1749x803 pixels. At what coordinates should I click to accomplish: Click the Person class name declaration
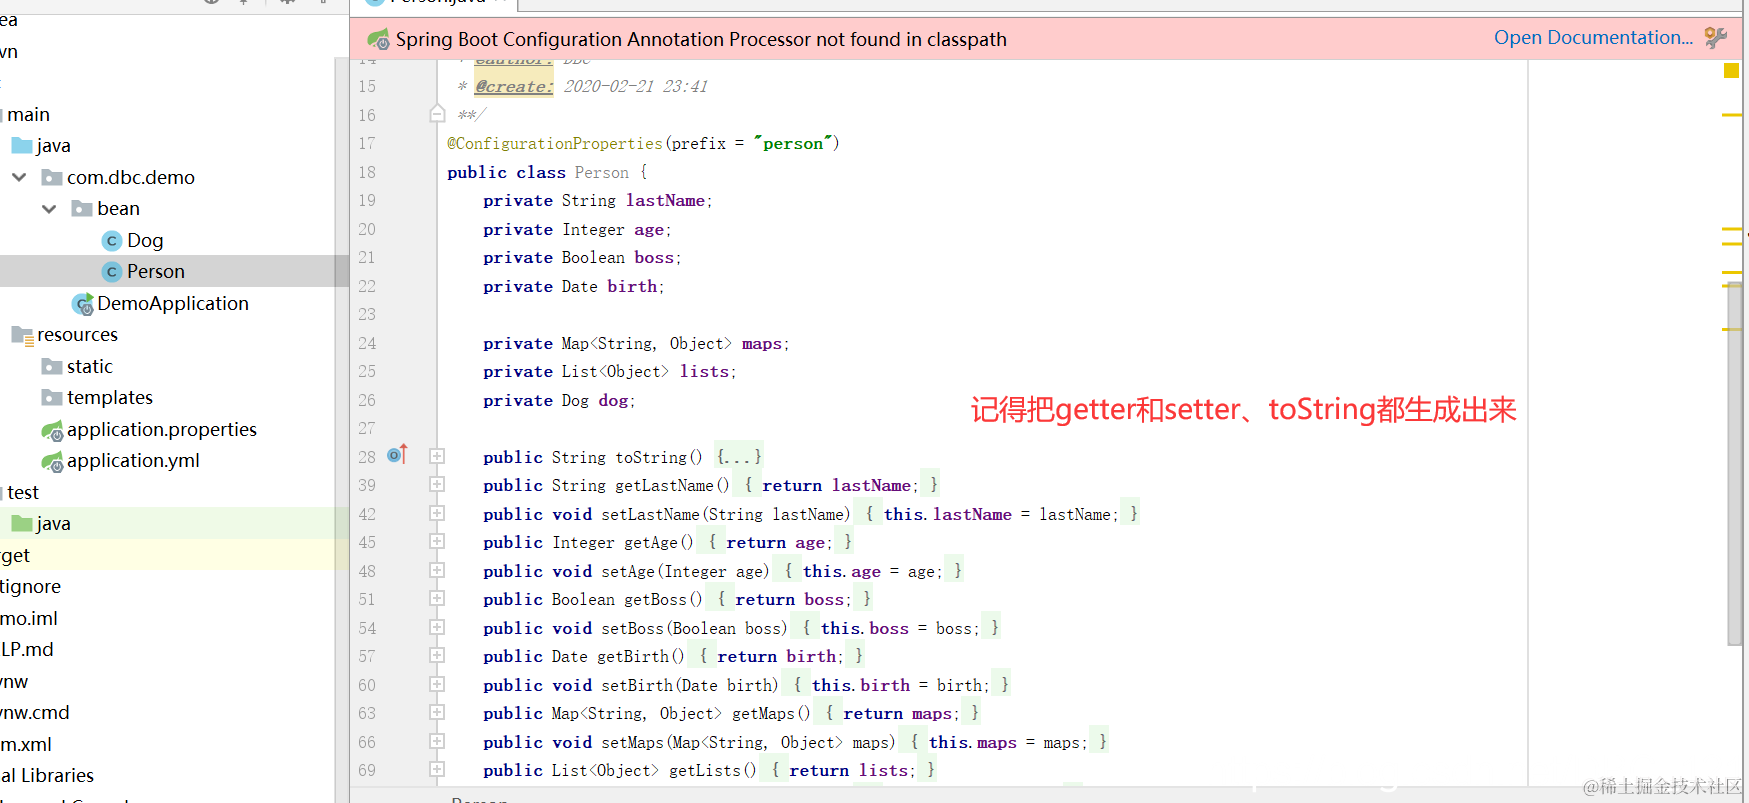tap(602, 172)
